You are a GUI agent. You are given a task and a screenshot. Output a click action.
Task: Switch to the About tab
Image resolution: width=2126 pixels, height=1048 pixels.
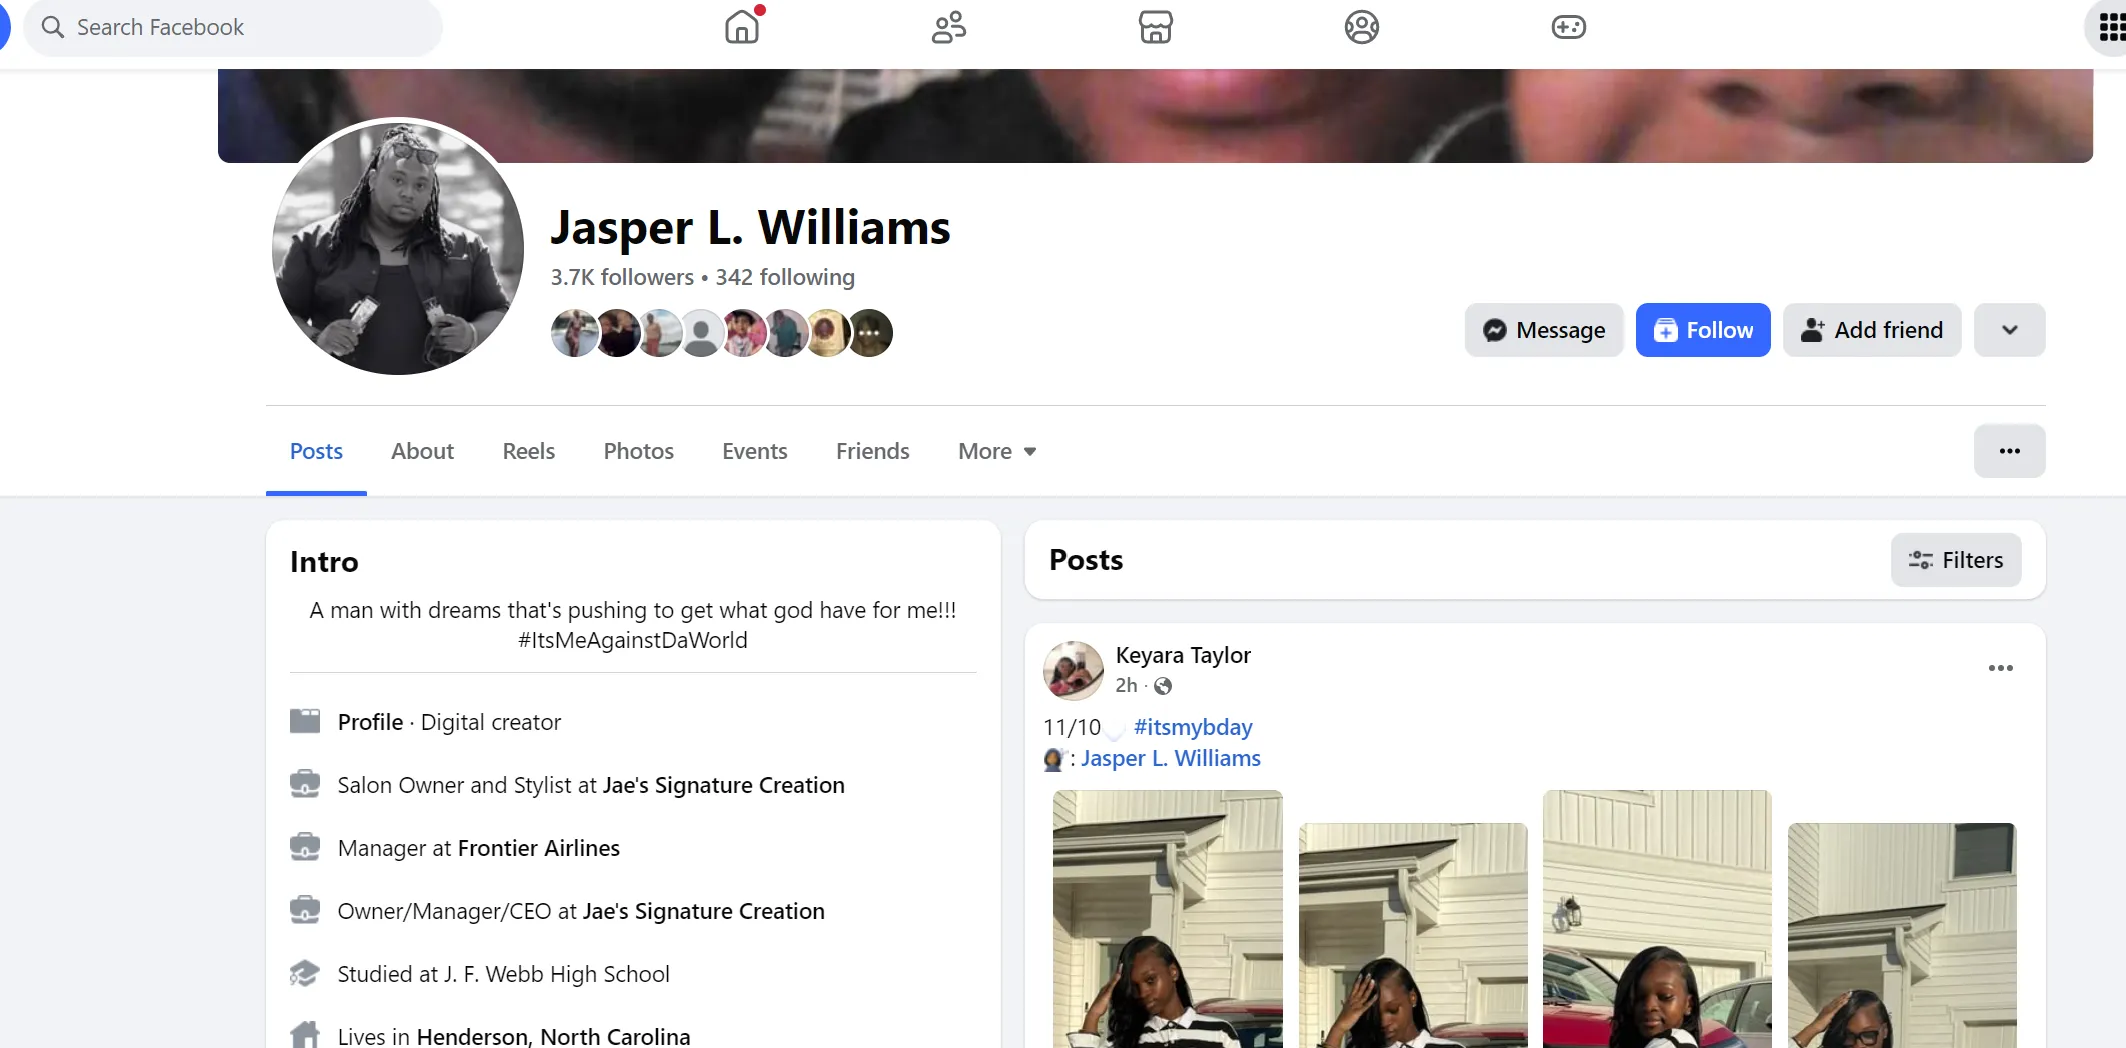(422, 451)
